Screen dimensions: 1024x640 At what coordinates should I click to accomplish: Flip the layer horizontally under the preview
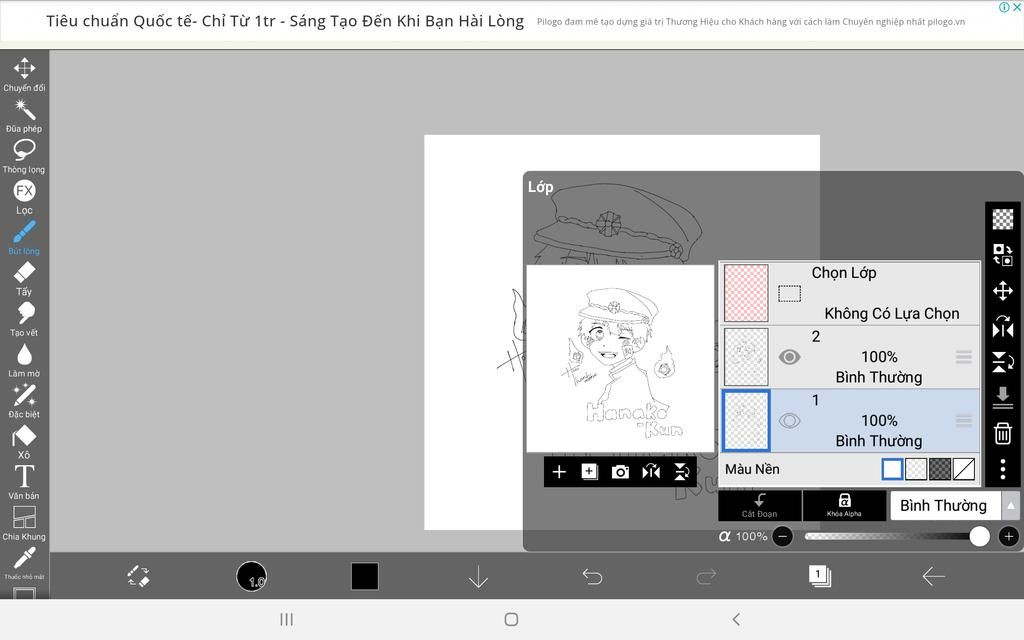(x=651, y=472)
